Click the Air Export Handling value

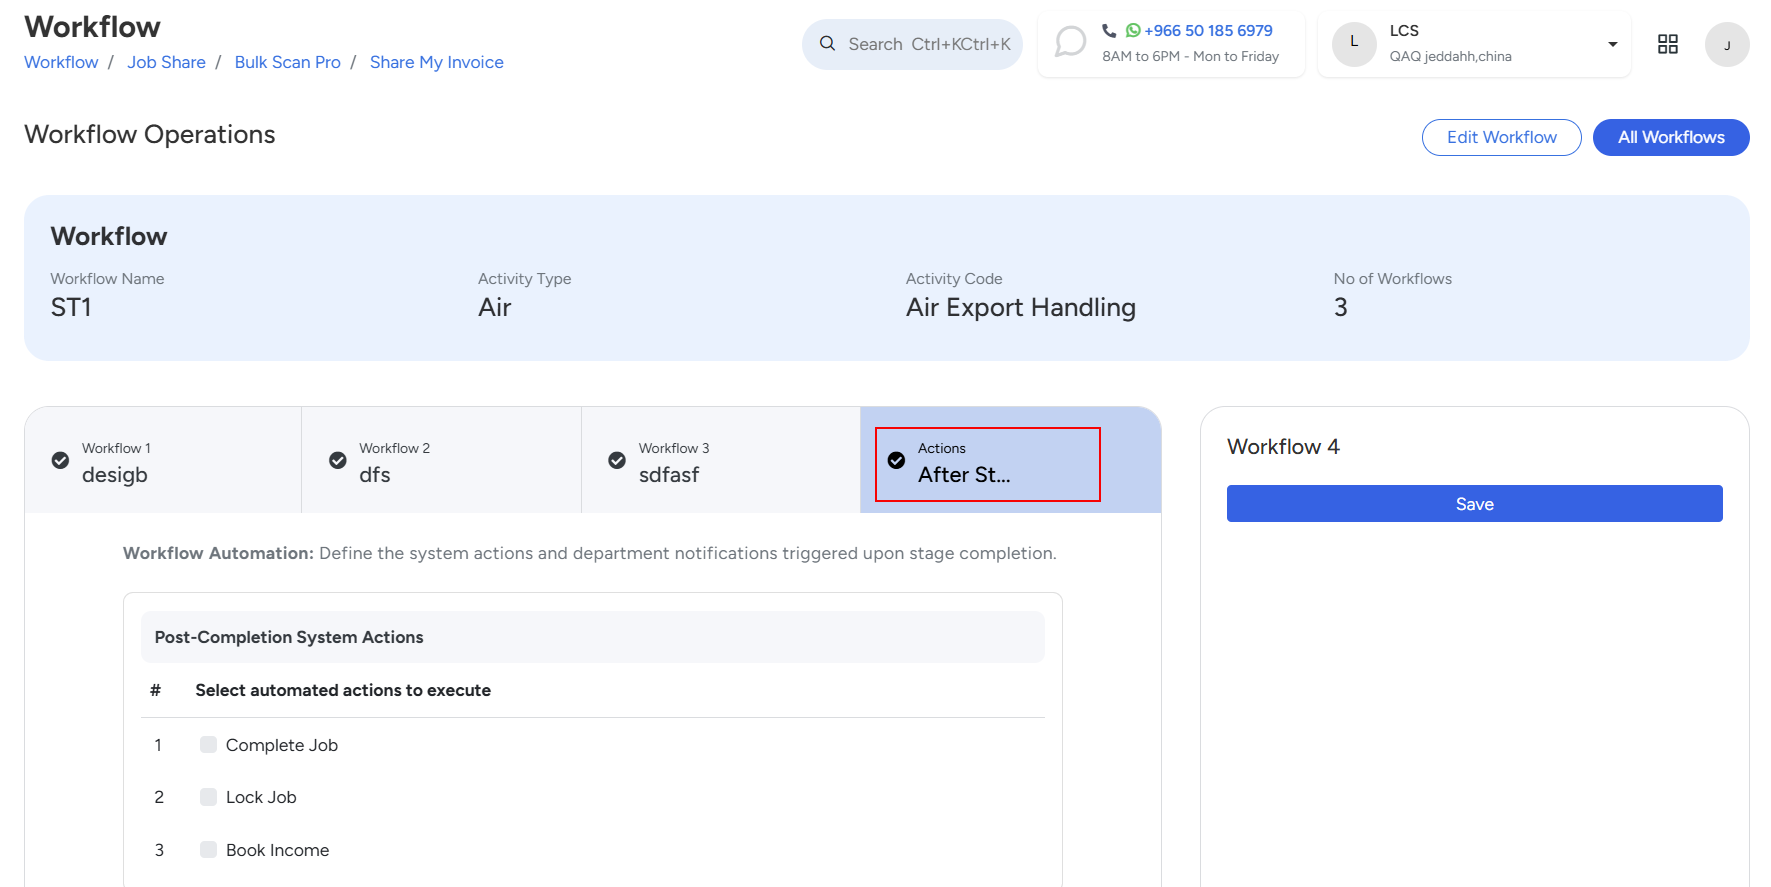point(1021,307)
